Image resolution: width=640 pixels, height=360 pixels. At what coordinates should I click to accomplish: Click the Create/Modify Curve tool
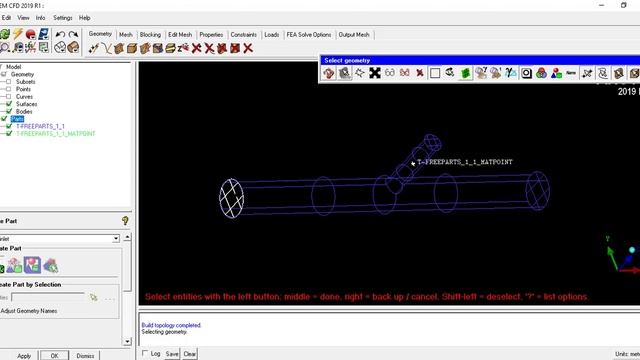point(107,49)
